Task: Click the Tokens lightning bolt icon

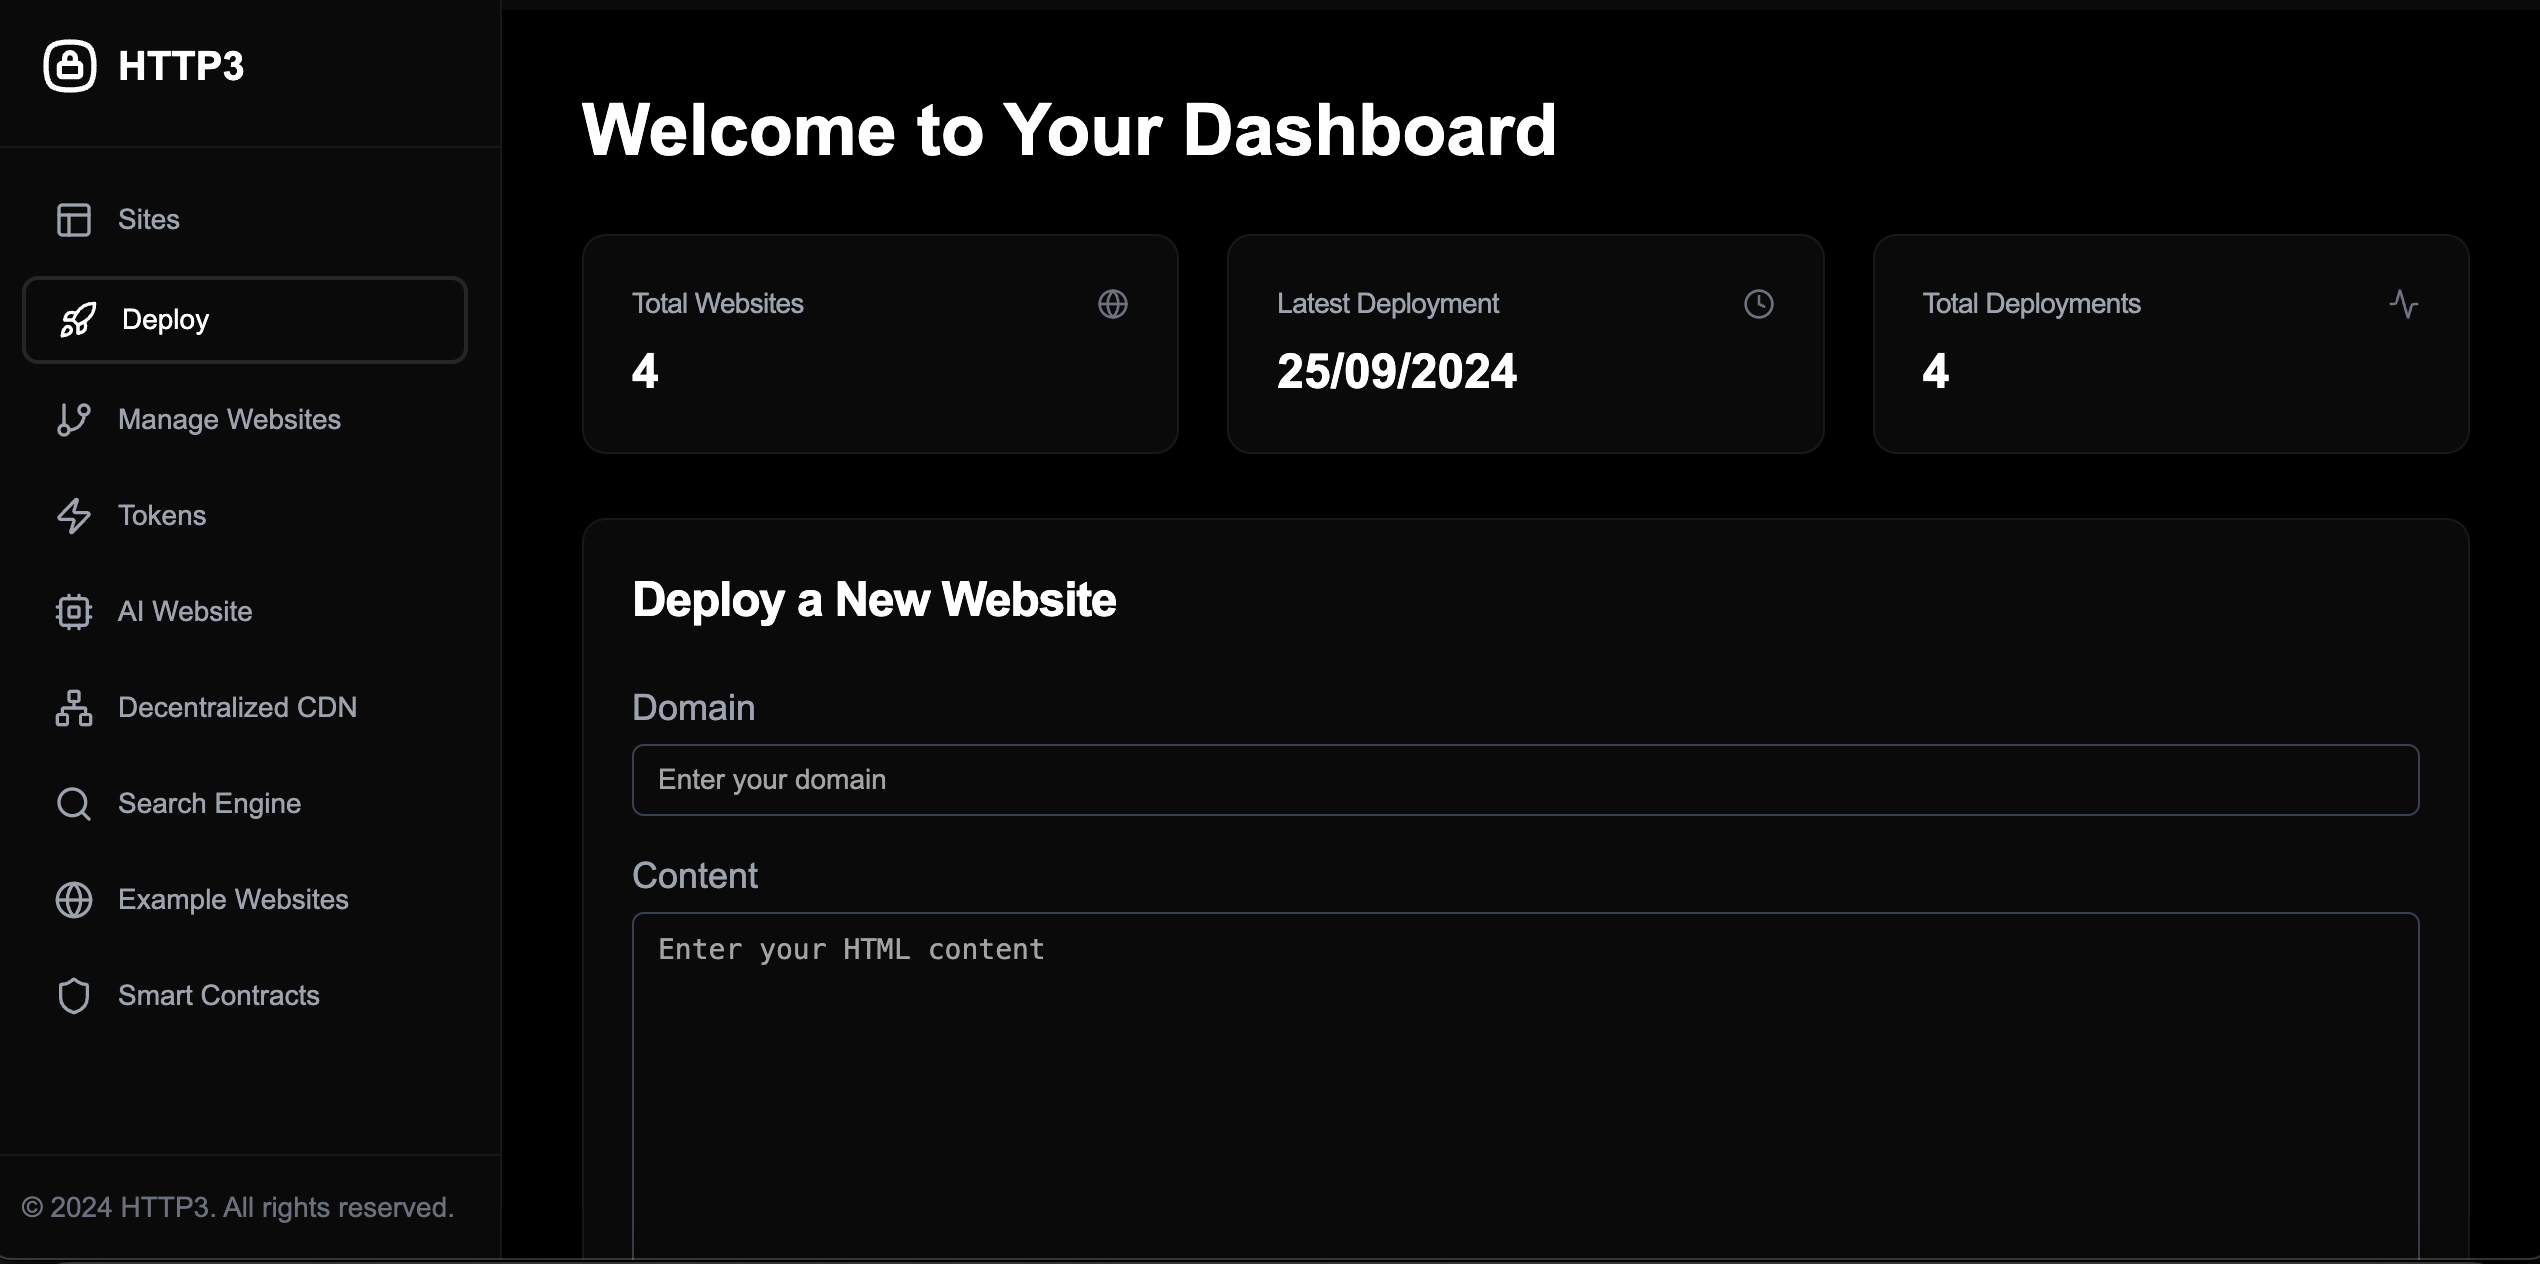Action: pyautogui.click(x=74, y=516)
